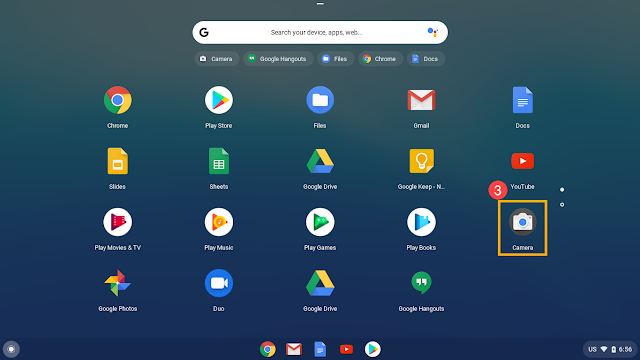Go to the first launcher page dot

coord(562,190)
